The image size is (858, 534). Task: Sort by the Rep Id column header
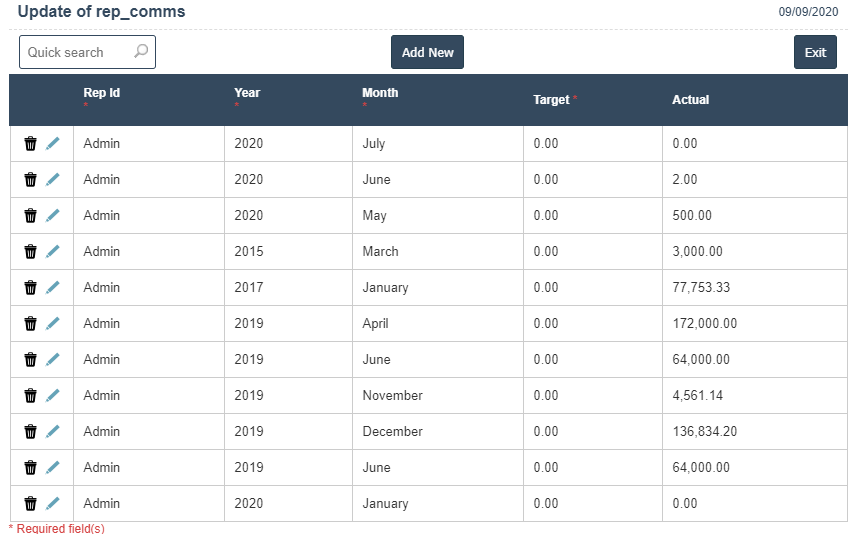pos(101,93)
